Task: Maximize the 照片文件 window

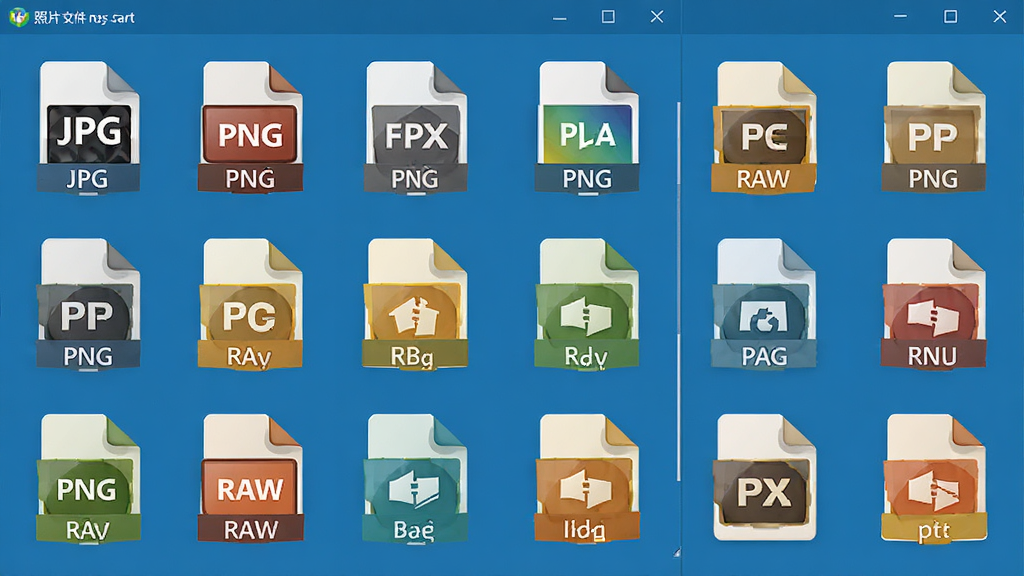Action: tap(608, 18)
